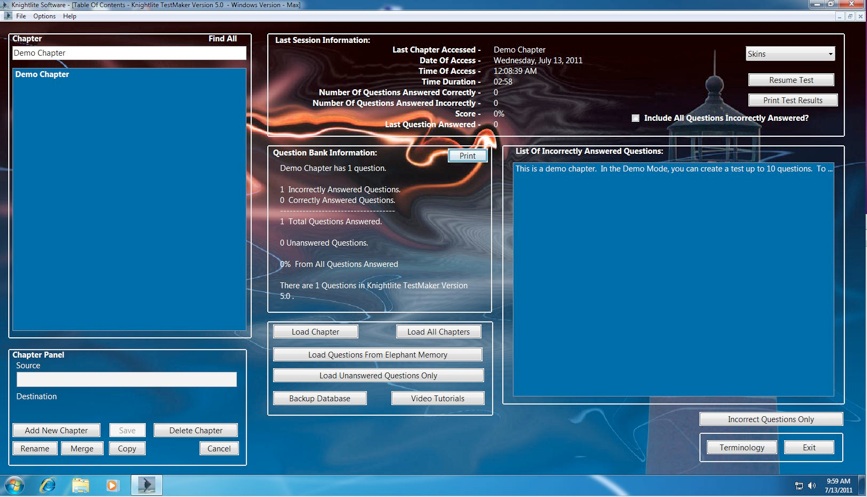Click the Resume Test button
The height and width of the screenshot is (497, 867).
pyautogui.click(x=791, y=80)
